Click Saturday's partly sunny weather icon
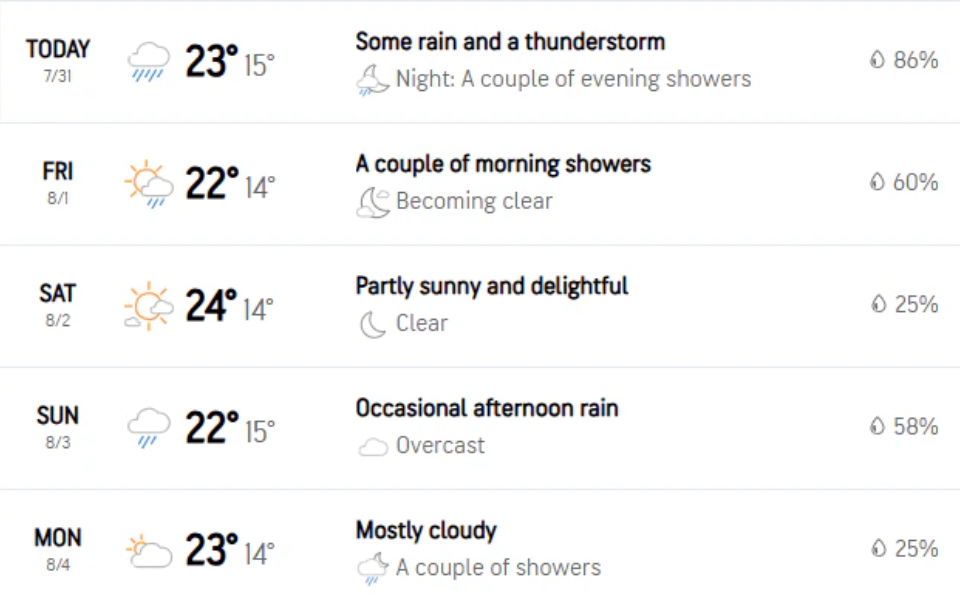This screenshot has width=960, height=600. point(148,306)
